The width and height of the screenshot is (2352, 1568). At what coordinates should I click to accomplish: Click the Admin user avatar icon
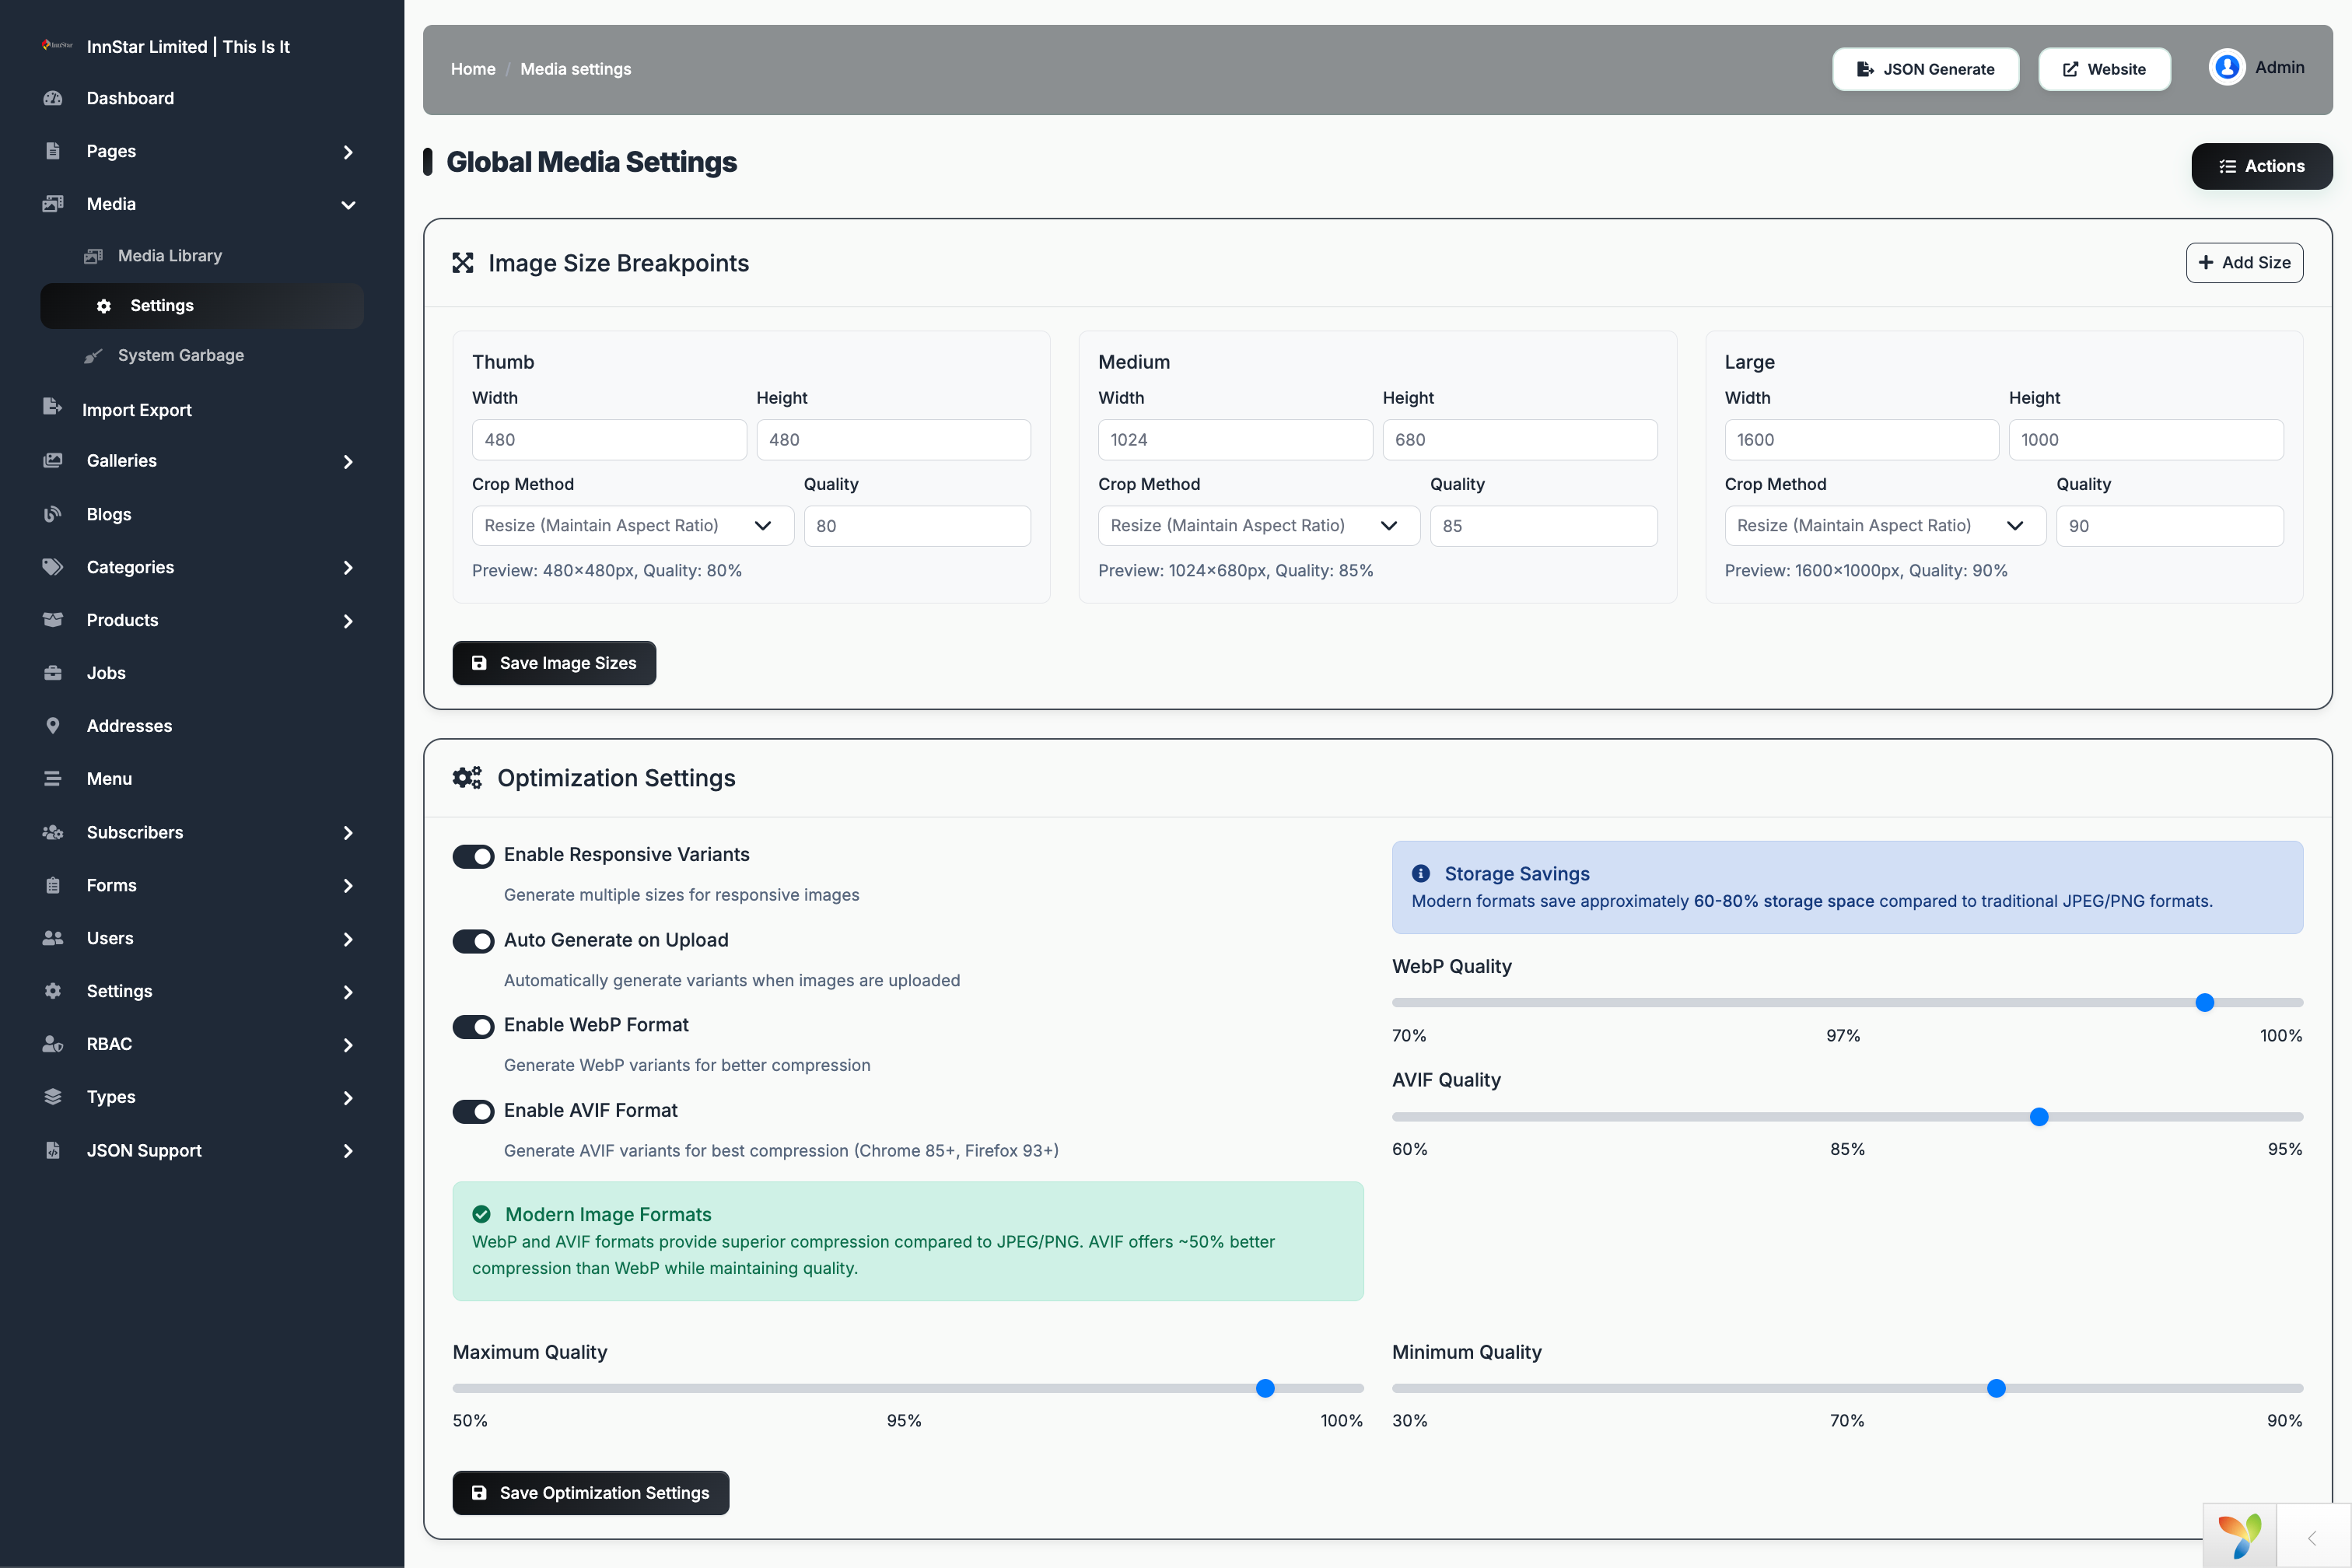click(x=2227, y=67)
